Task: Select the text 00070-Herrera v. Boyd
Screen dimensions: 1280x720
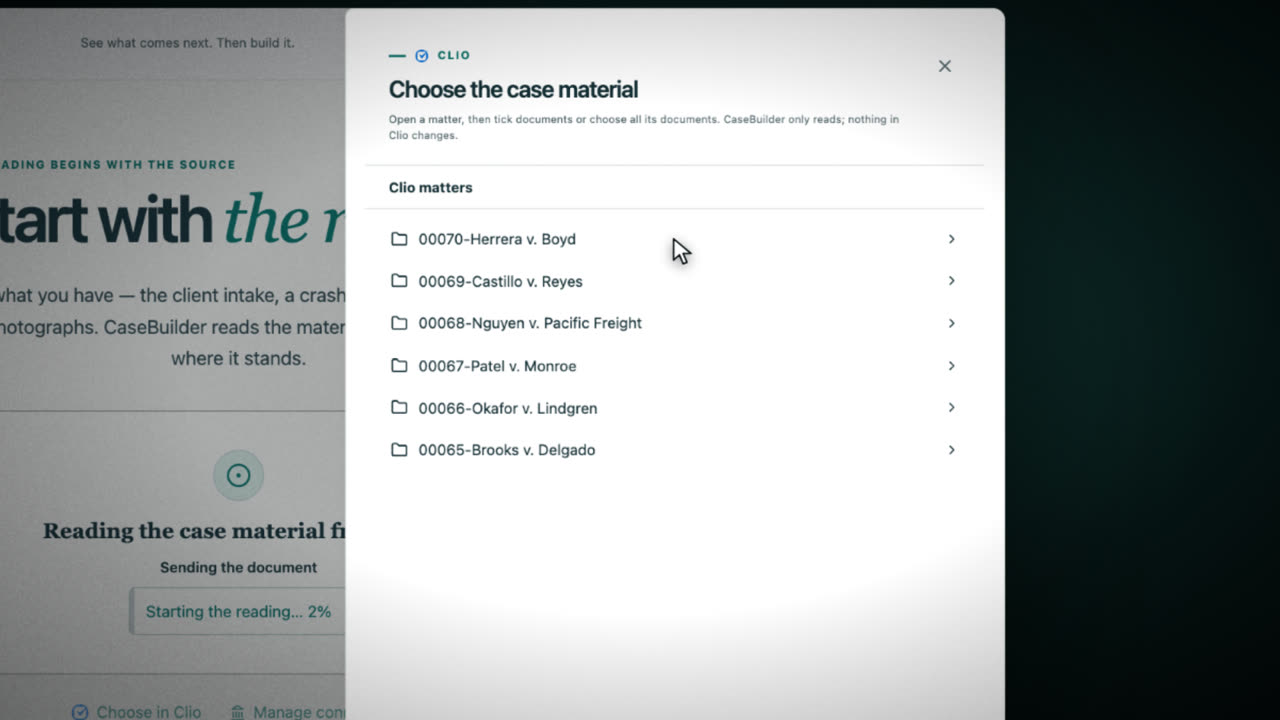Action: 497,239
